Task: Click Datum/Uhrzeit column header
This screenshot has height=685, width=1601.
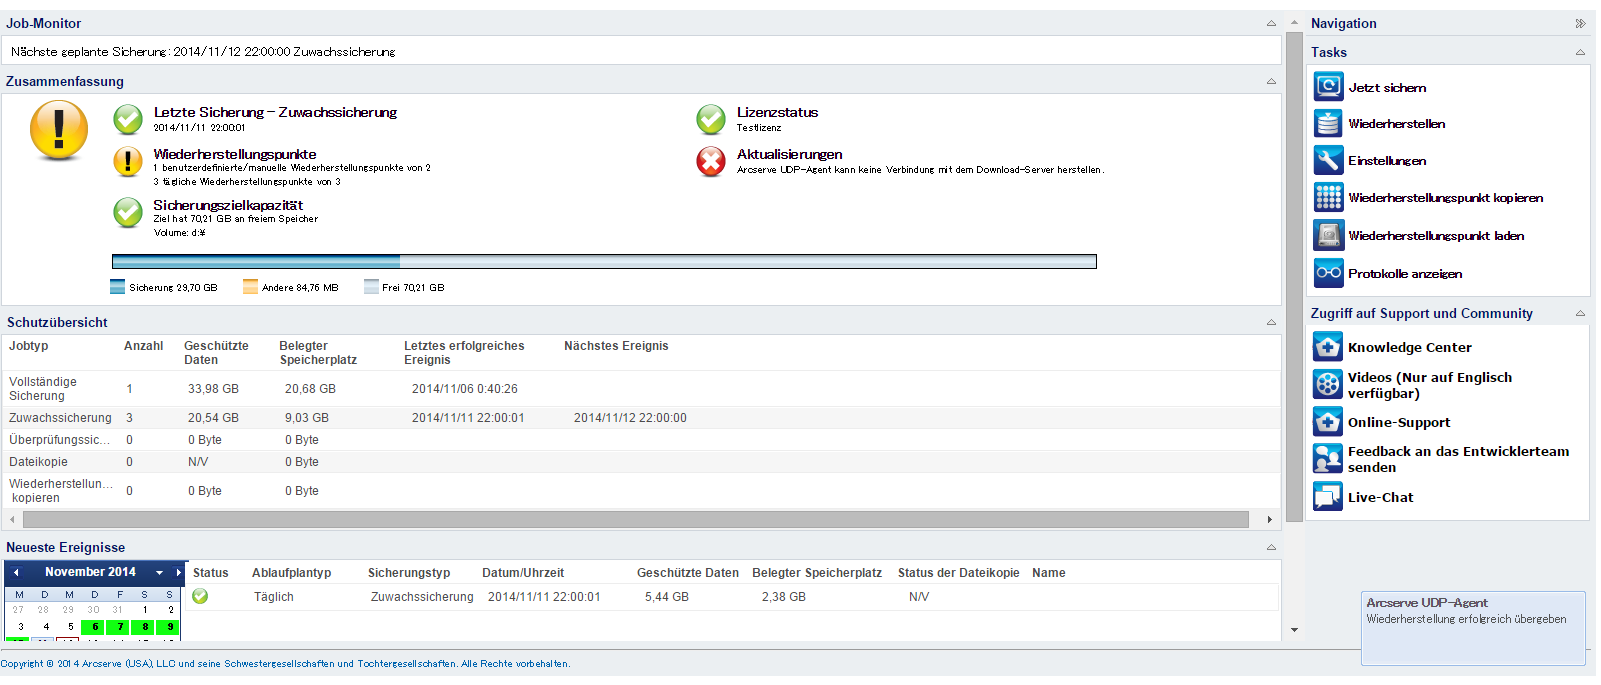Action: click(523, 573)
